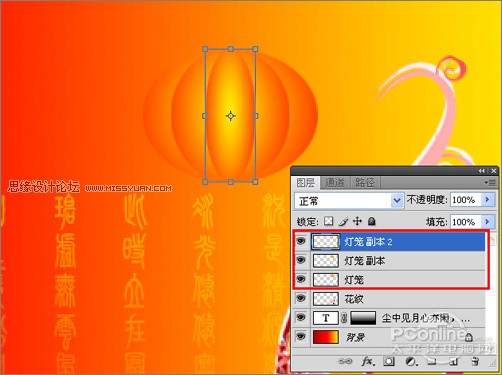
Task: Add a layer mask
Action: [x=389, y=361]
